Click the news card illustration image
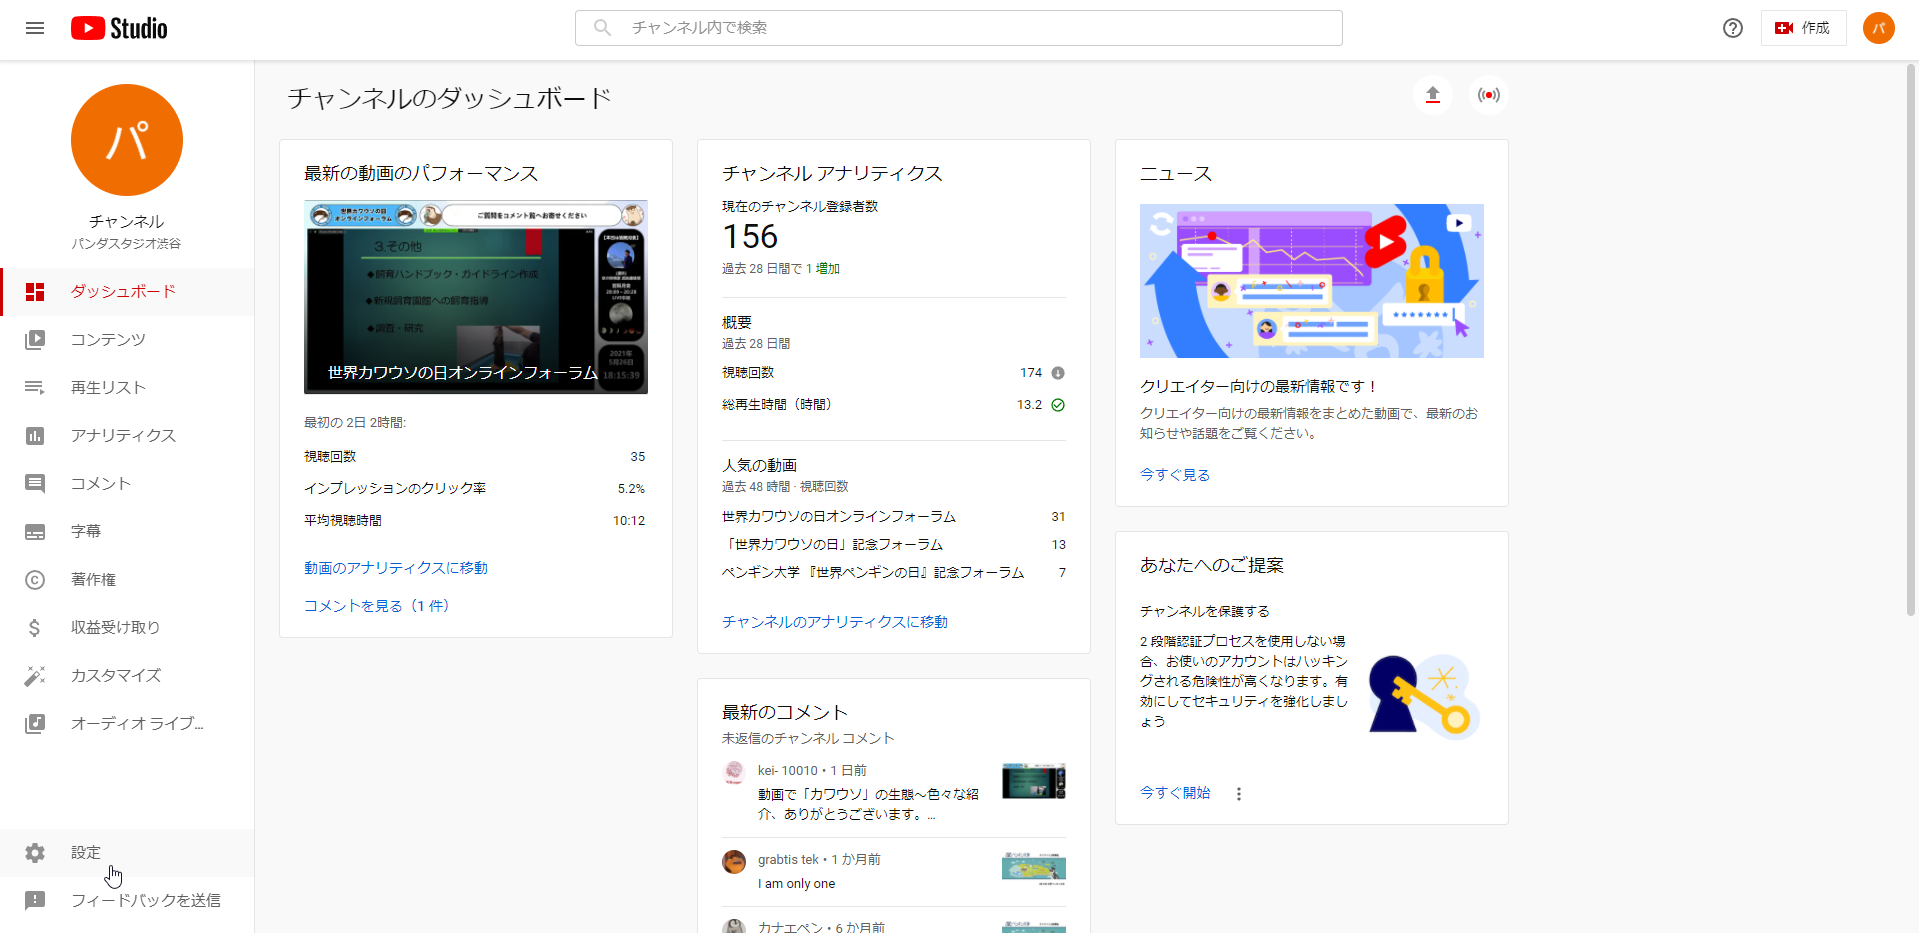The image size is (1919, 933). tap(1312, 281)
